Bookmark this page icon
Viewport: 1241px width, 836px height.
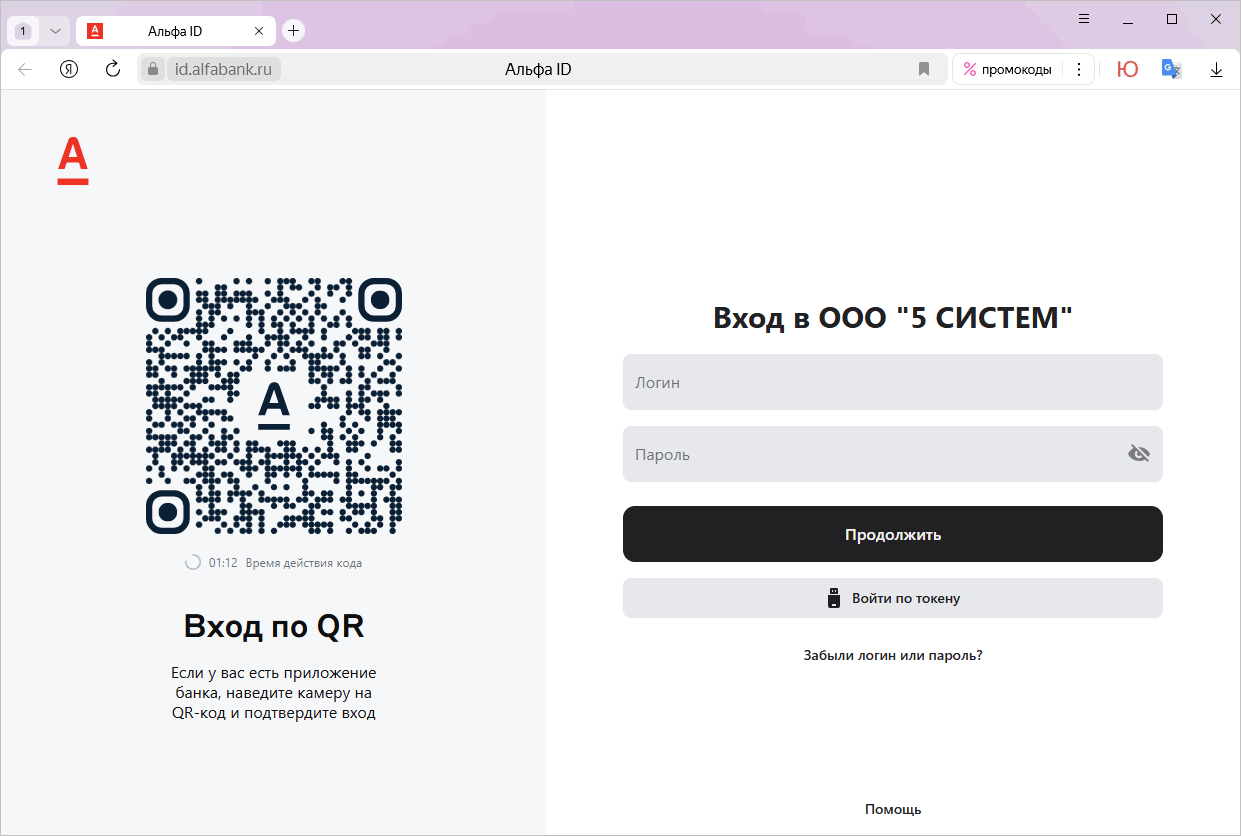click(924, 69)
